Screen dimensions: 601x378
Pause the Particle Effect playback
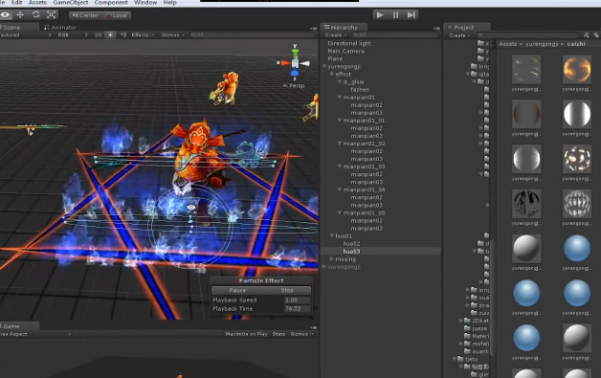237,291
